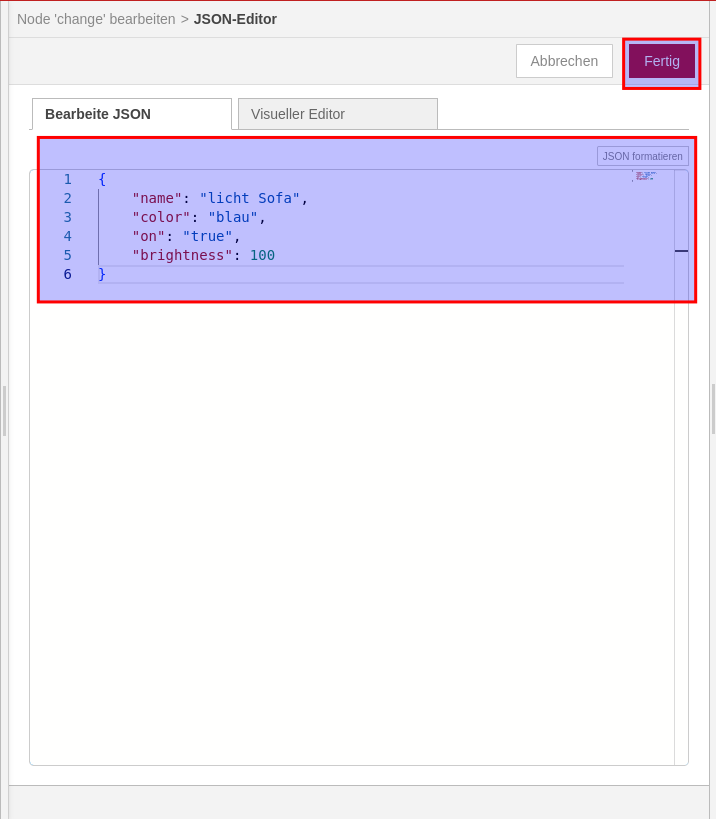Screen dimensions: 716x819
Task: Click the "brightness" key text
Action: (182, 255)
